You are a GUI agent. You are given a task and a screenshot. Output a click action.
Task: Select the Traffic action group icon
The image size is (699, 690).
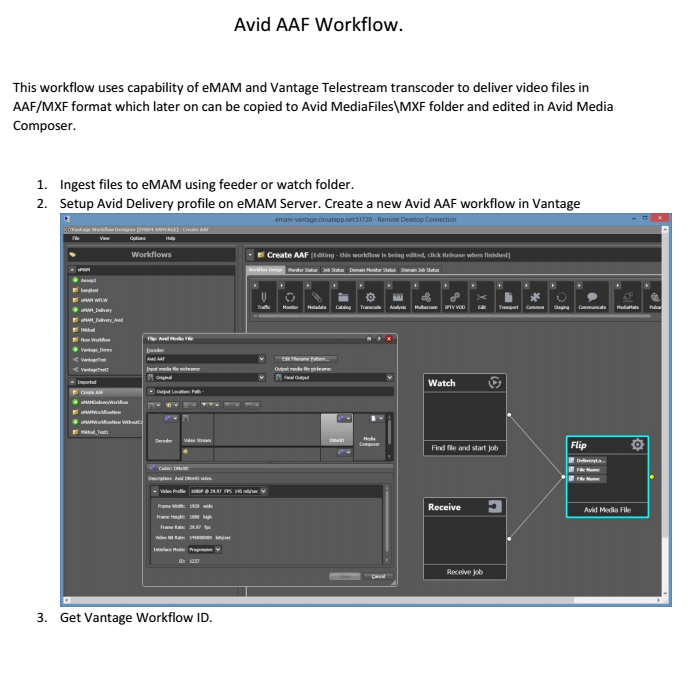[x=263, y=298]
